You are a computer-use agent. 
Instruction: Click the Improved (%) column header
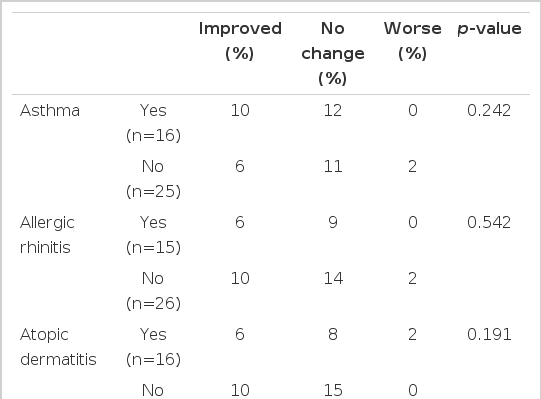point(240,41)
